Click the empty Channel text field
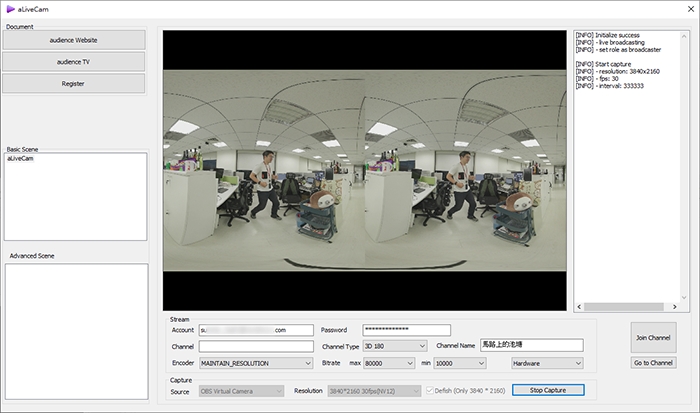 pos(255,346)
